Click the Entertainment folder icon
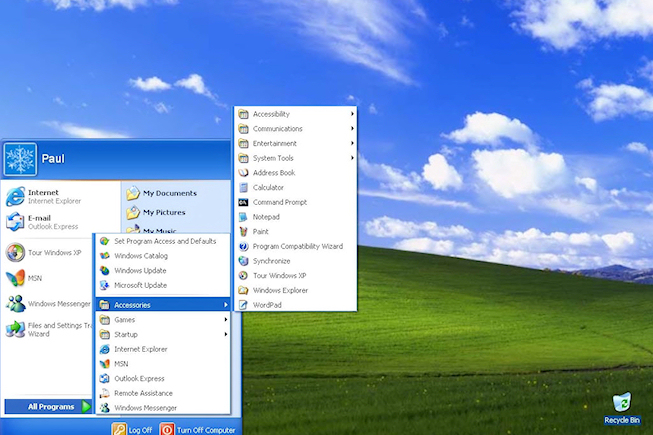This screenshot has width=653, height=435. click(x=243, y=144)
